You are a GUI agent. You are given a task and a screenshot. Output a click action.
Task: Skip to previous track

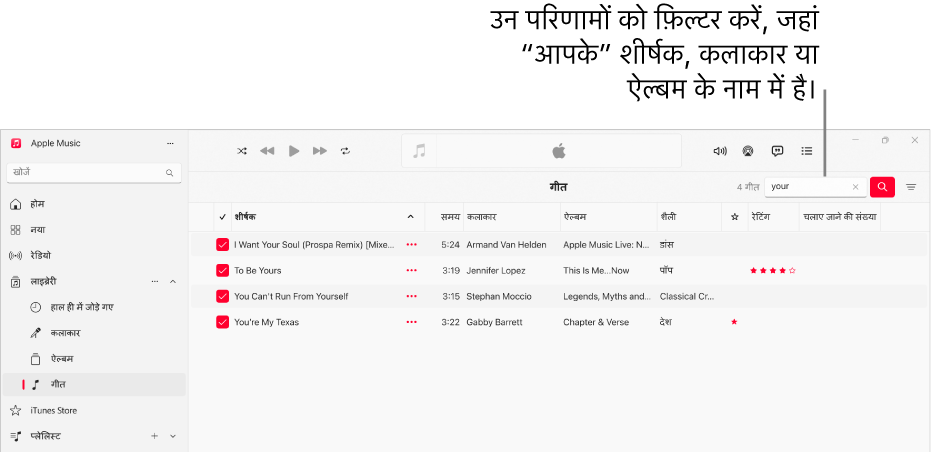click(267, 151)
